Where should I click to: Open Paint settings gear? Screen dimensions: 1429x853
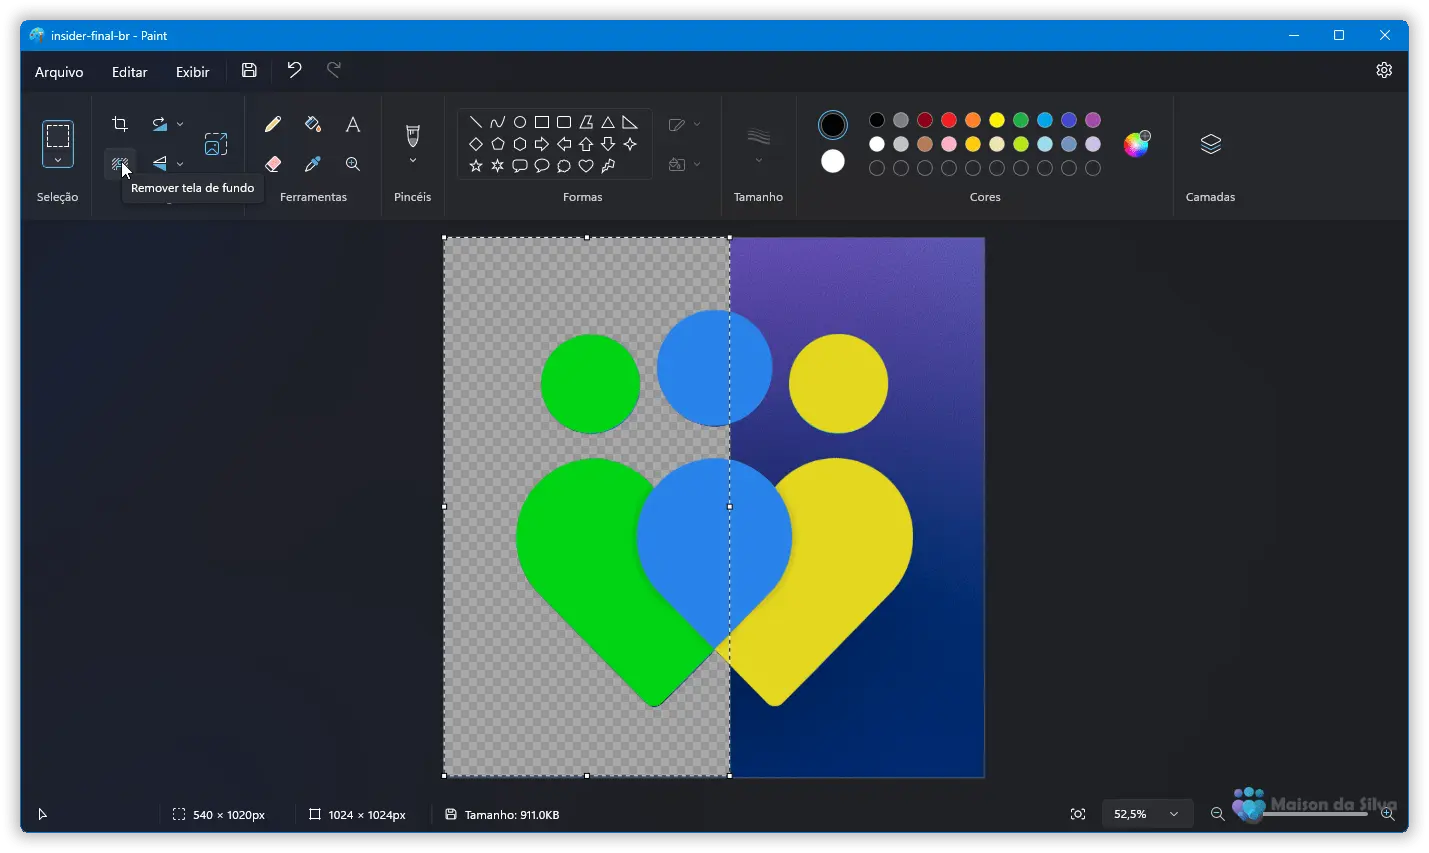(x=1384, y=70)
